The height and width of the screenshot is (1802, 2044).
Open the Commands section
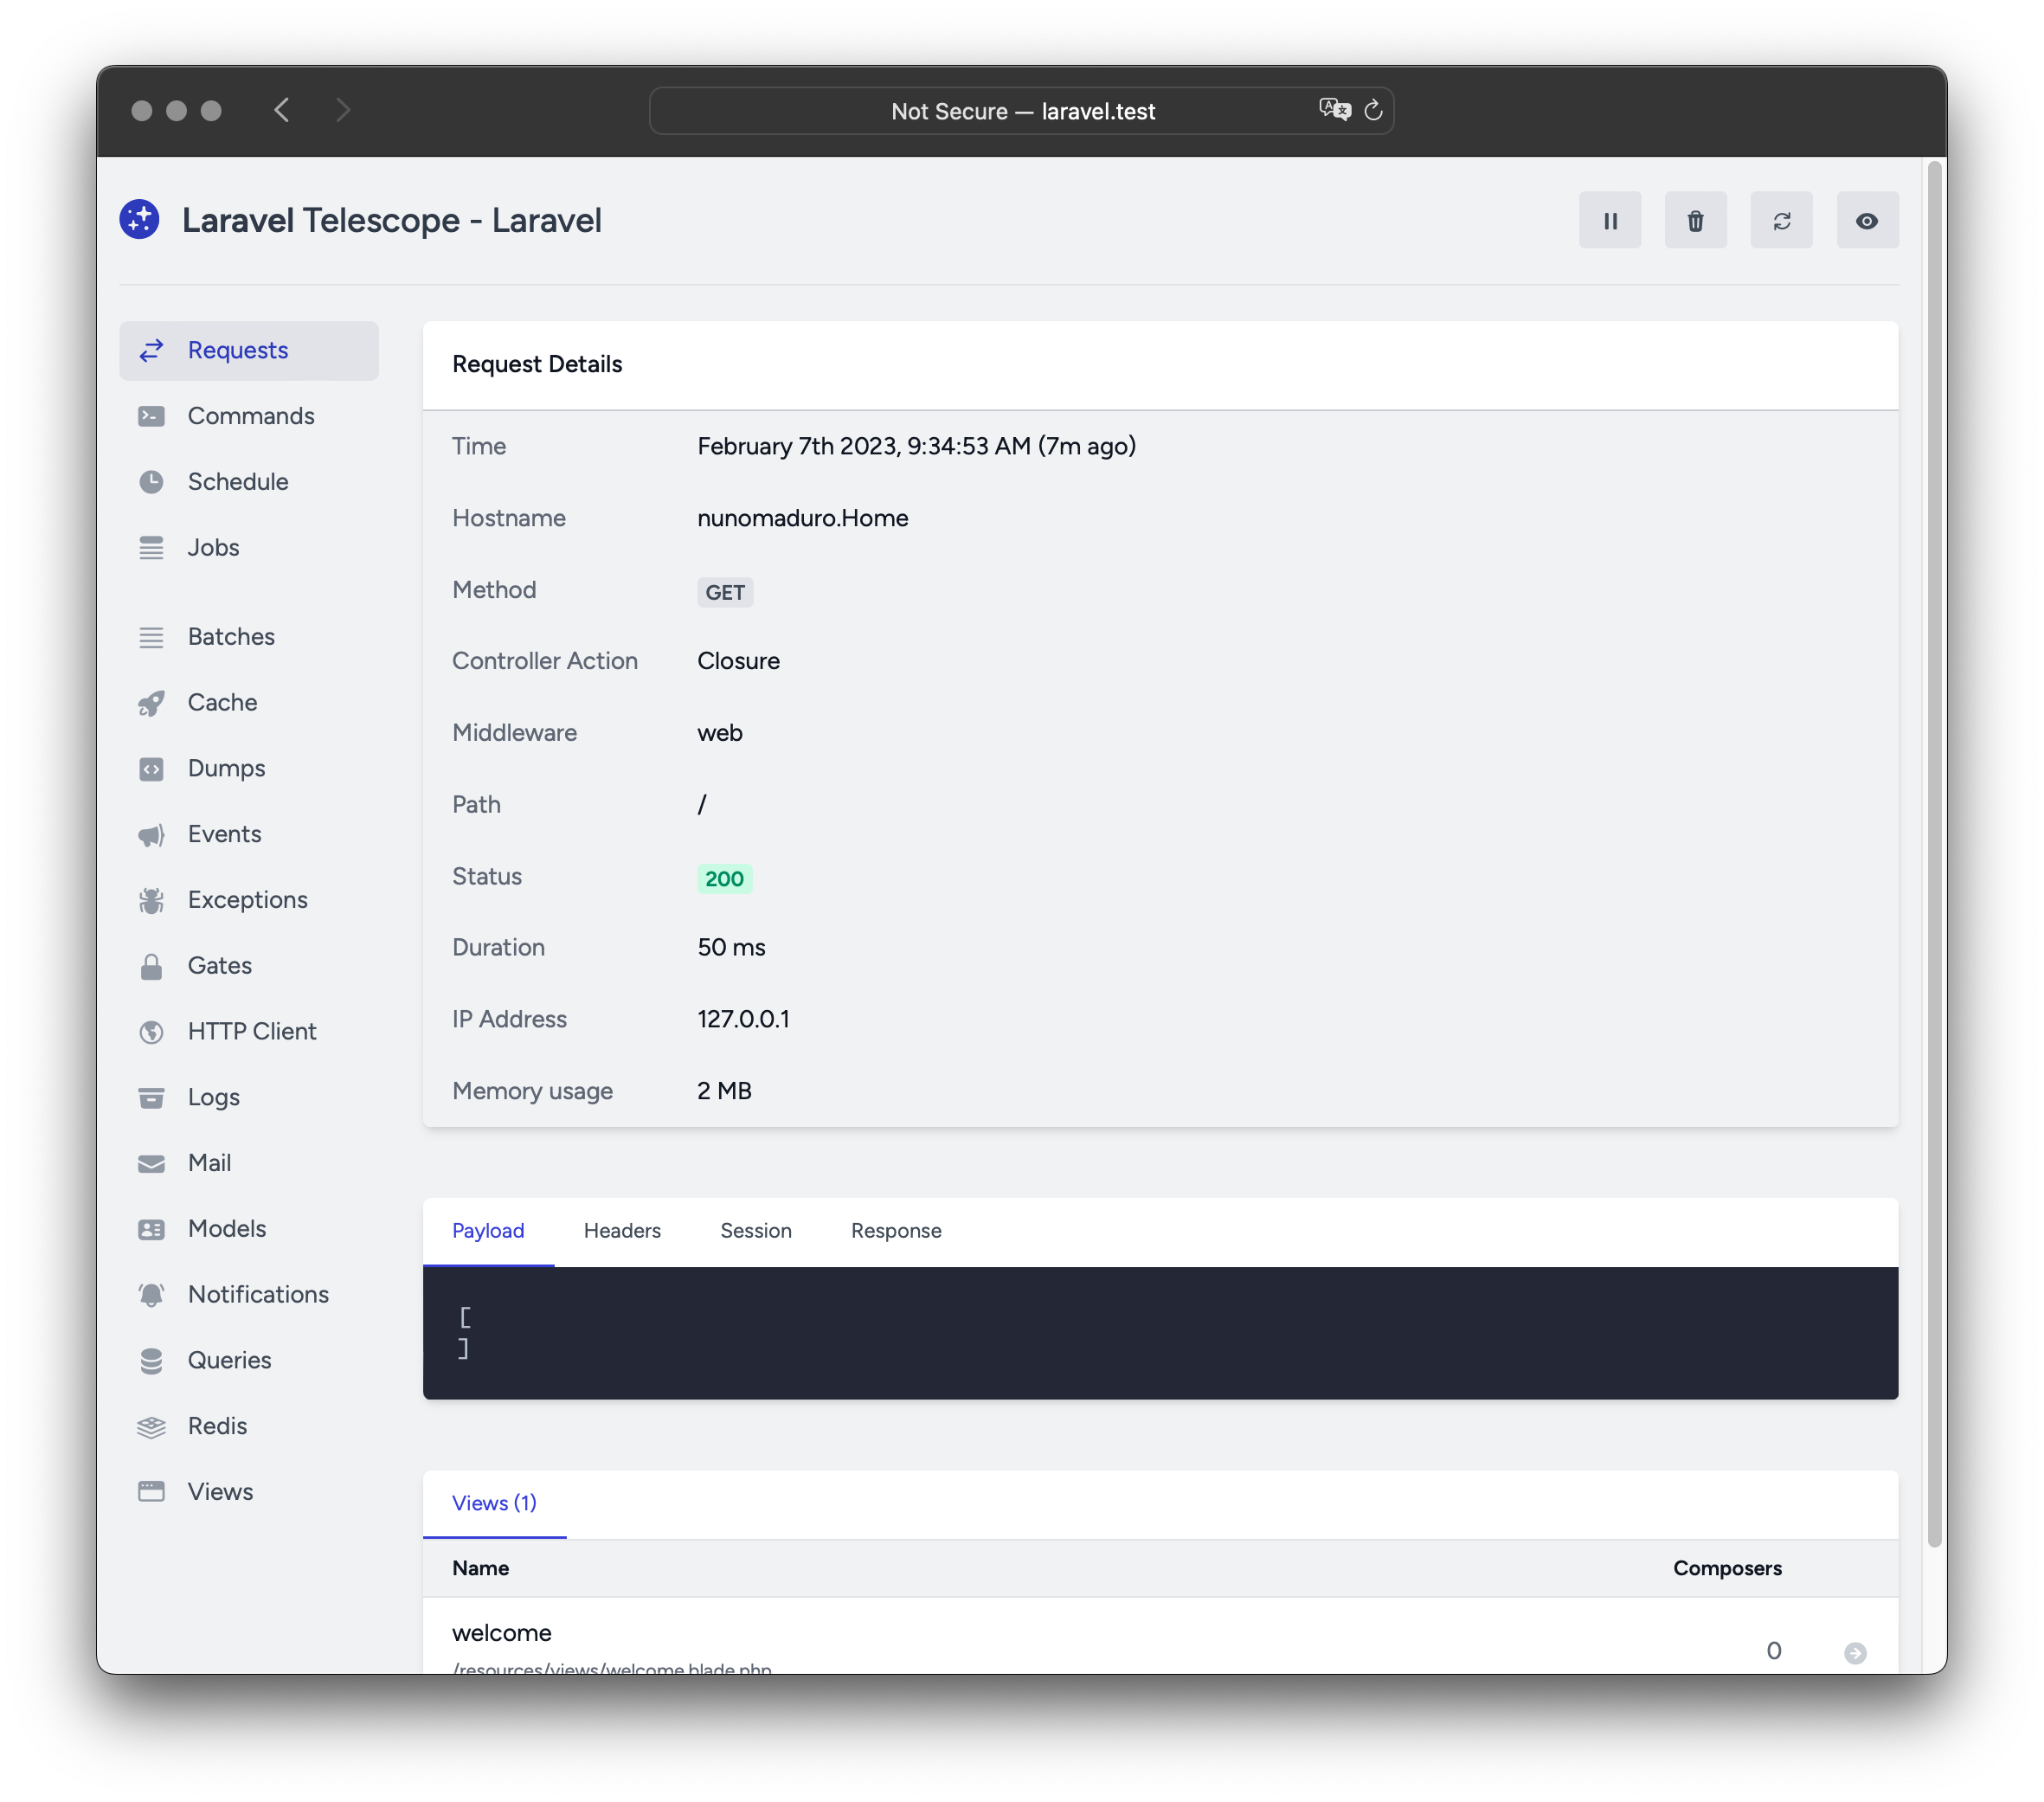pos(252,415)
